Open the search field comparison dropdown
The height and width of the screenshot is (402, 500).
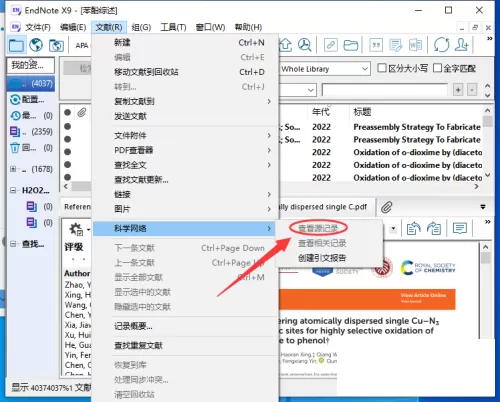[311, 90]
